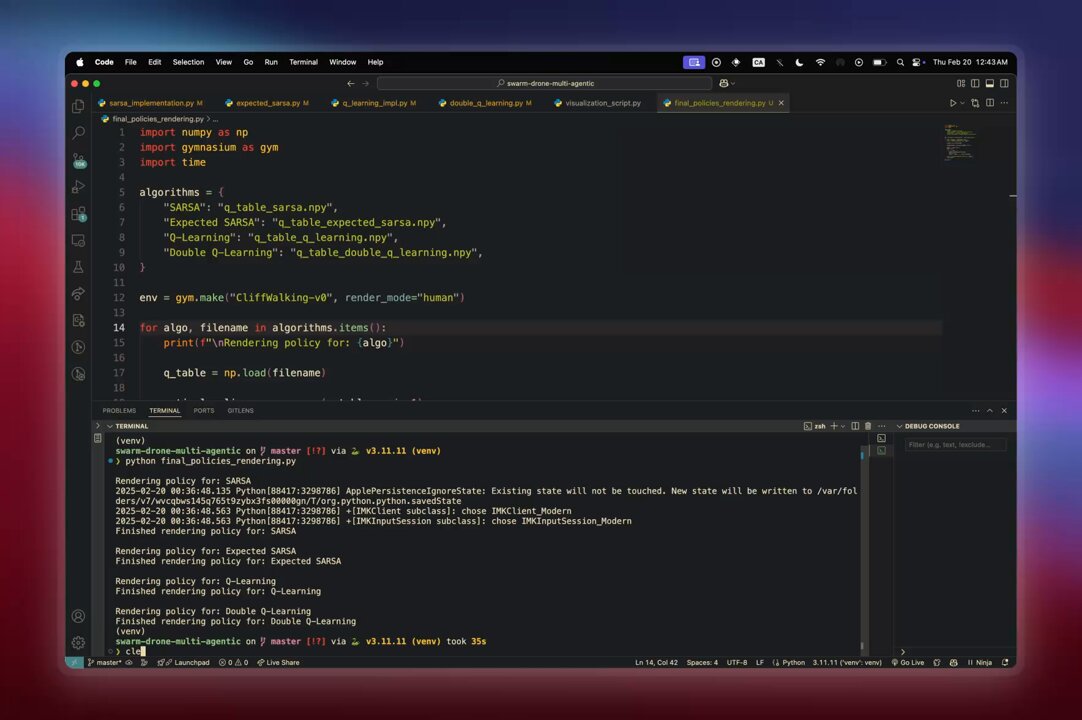Click the master branch in the status bar
1082x720 pixels.
105,663
